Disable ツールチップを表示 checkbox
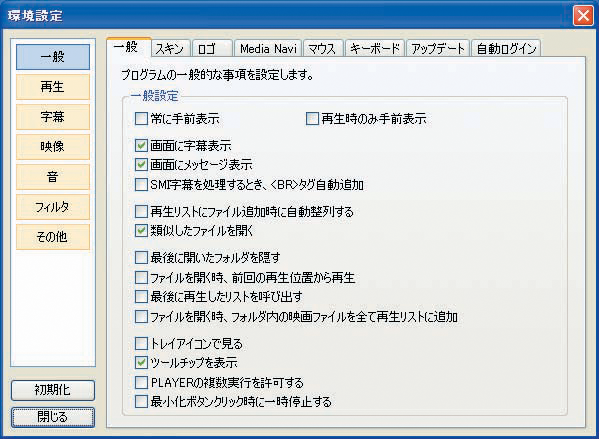This screenshot has height=439, width=599. (x=141, y=363)
